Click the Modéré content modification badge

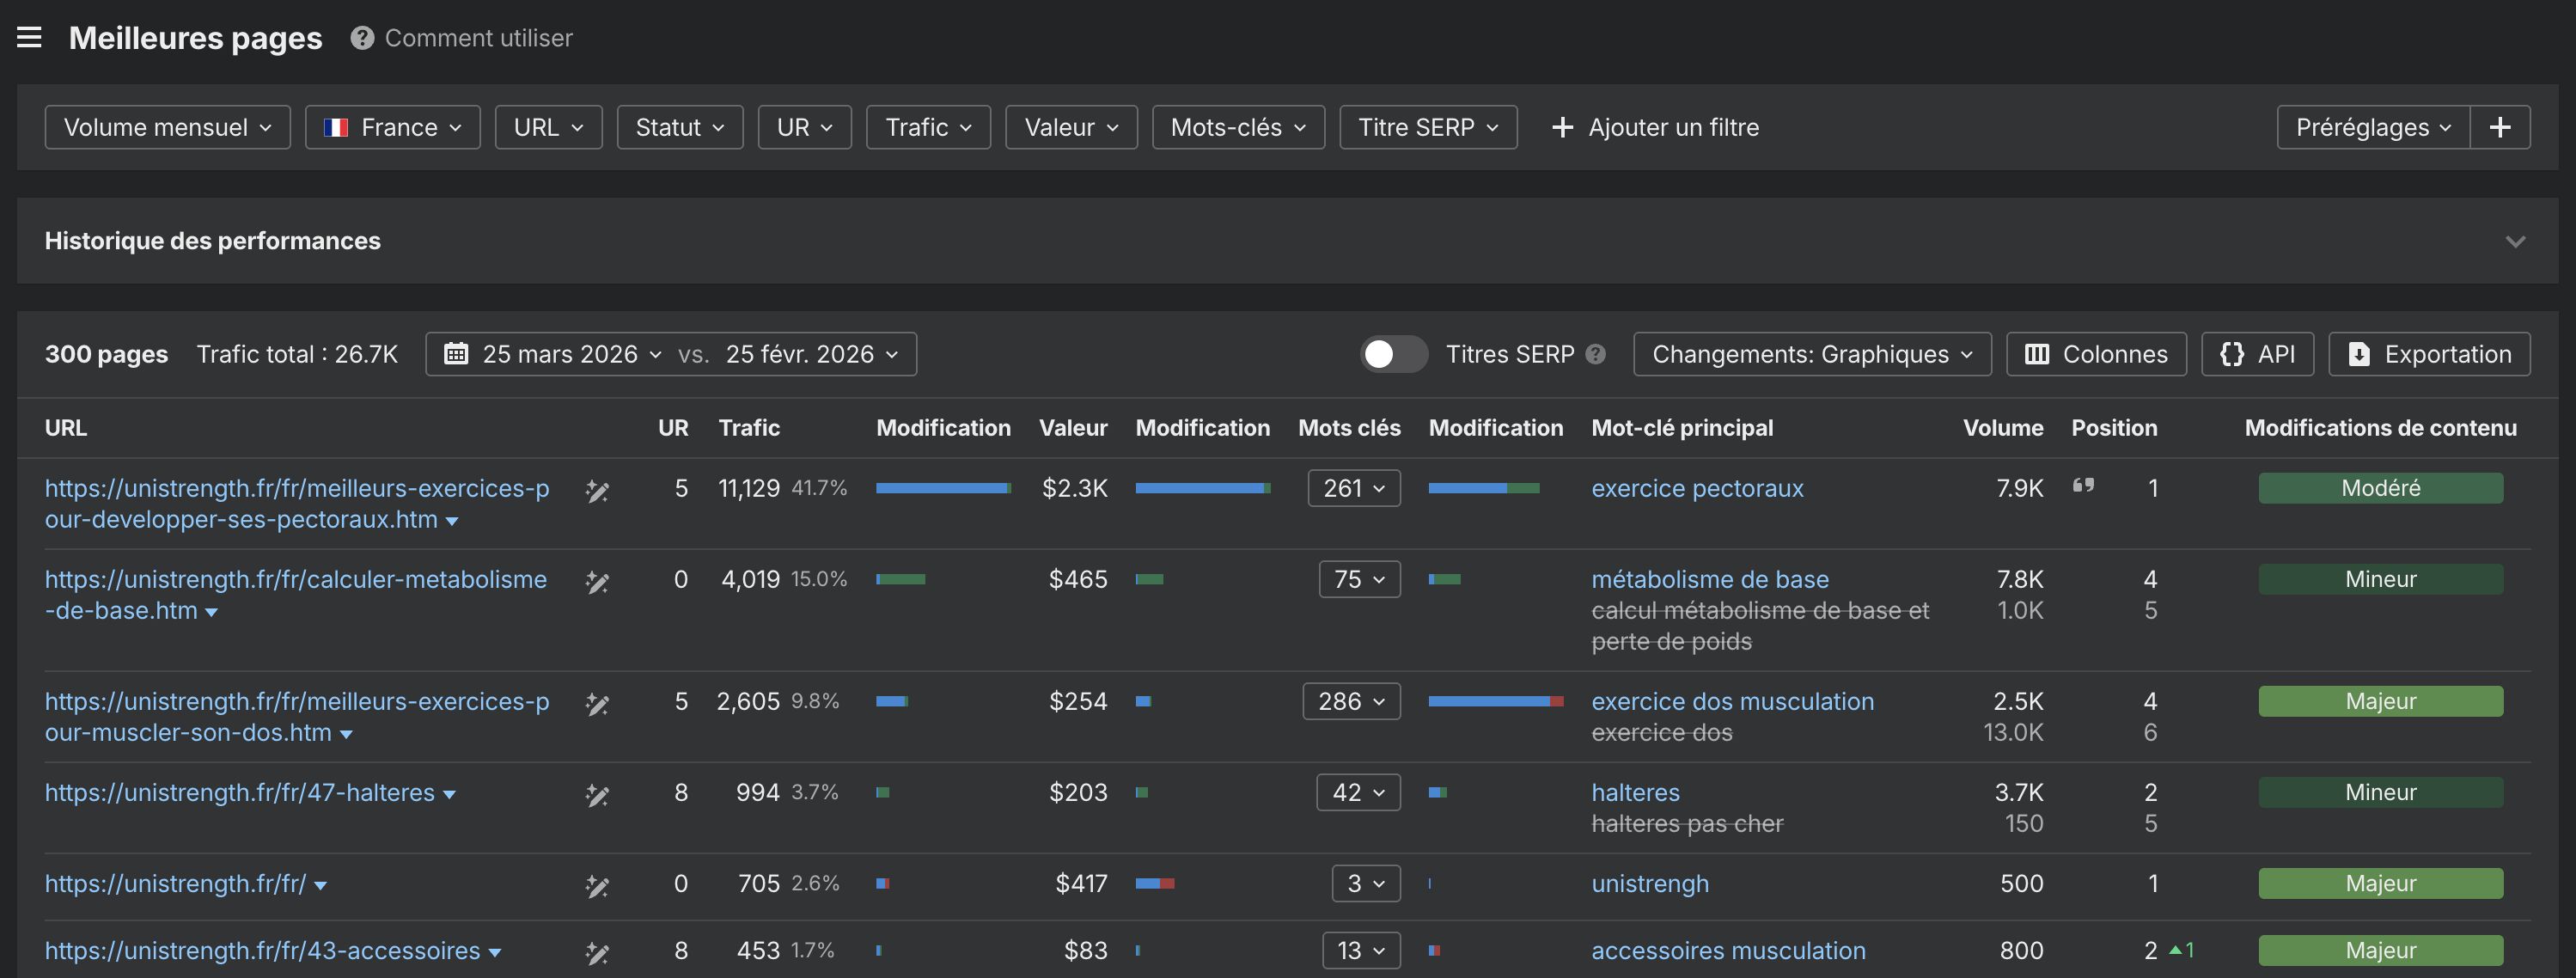pyautogui.click(x=2380, y=488)
